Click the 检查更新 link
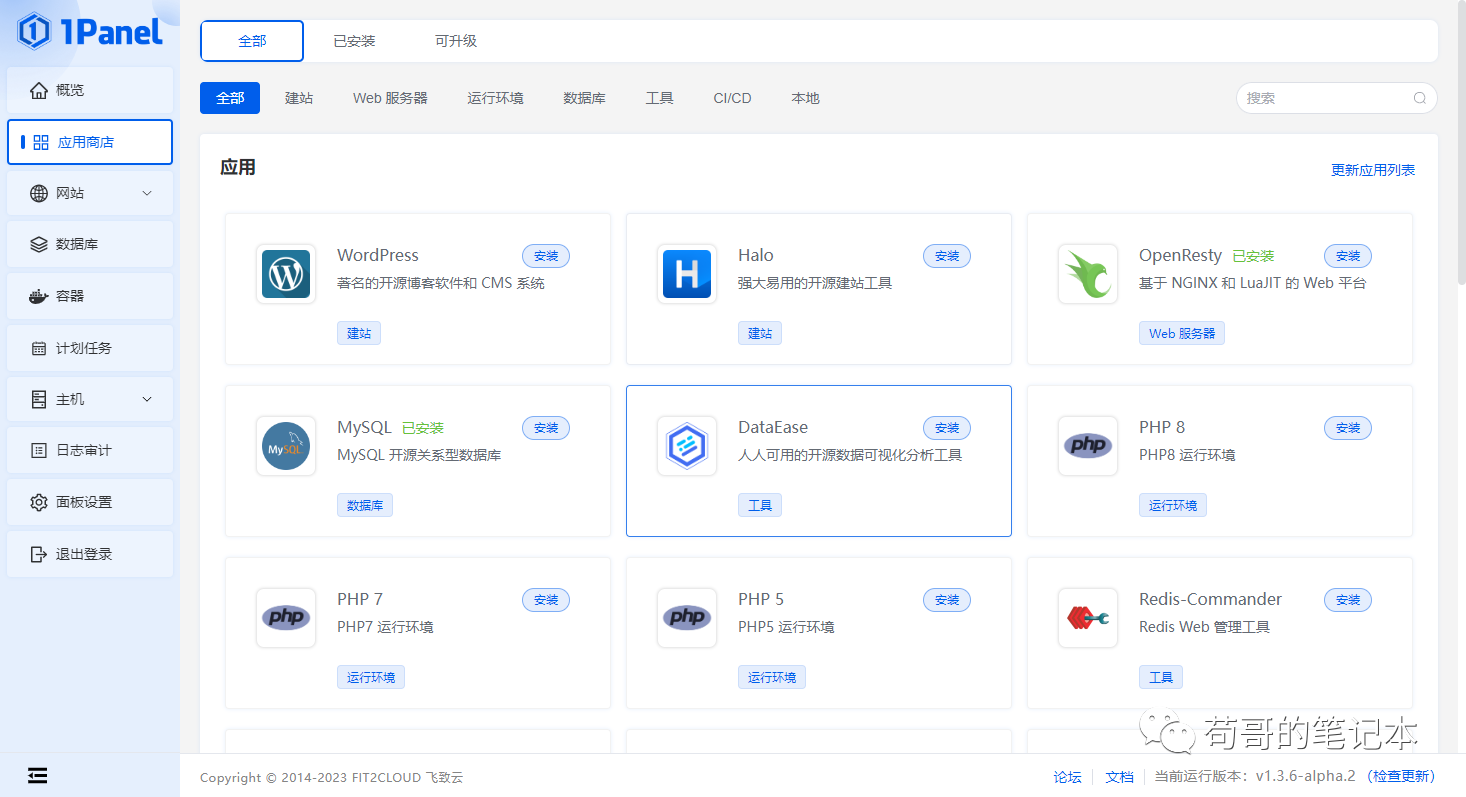Image resolution: width=1466 pixels, height=797 pixels. [x=1401, y=776]
